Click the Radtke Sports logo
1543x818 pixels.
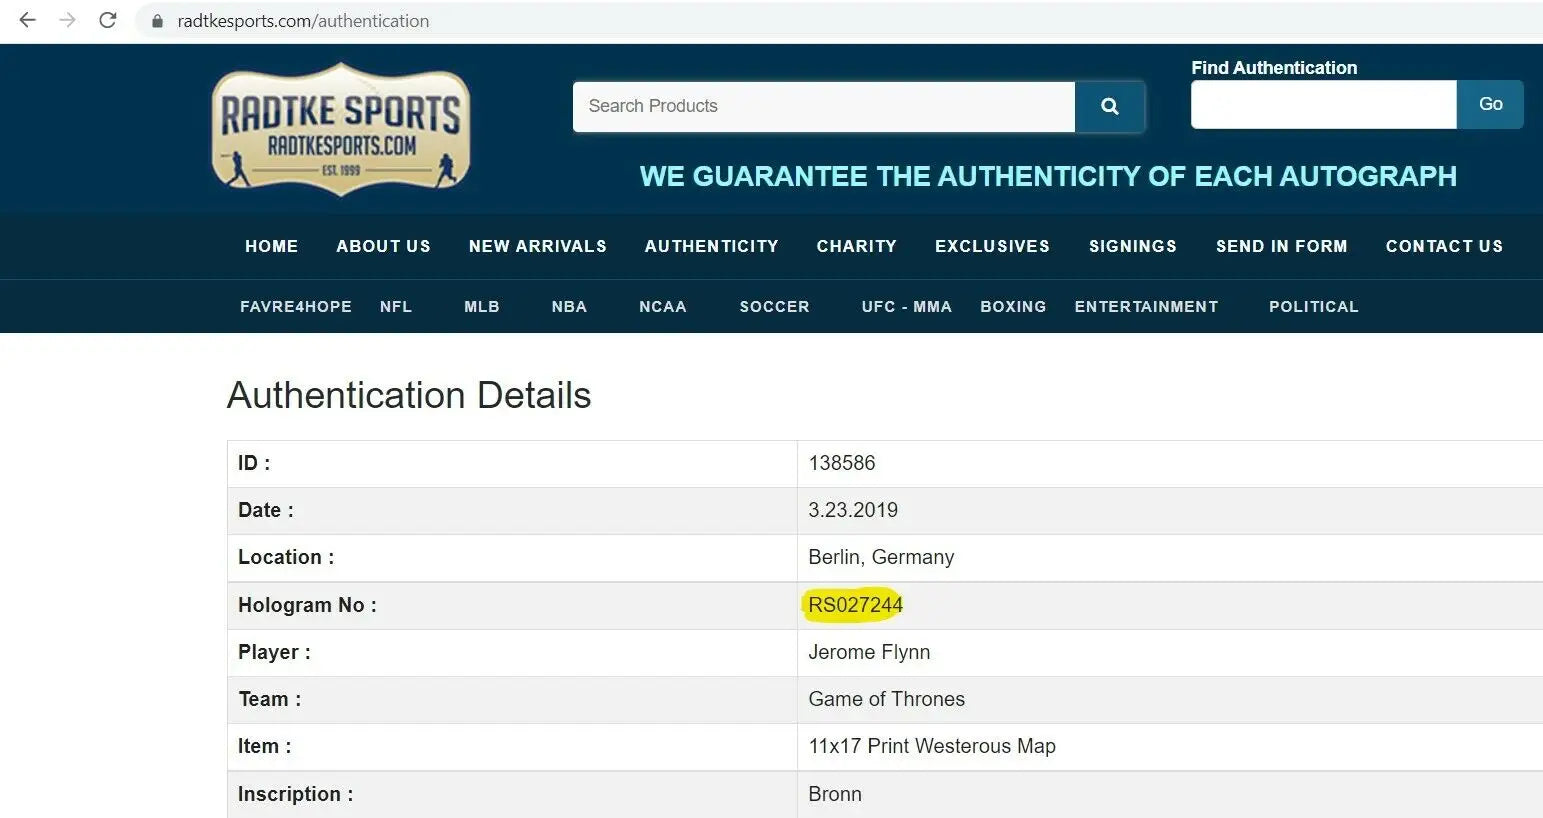341,129
